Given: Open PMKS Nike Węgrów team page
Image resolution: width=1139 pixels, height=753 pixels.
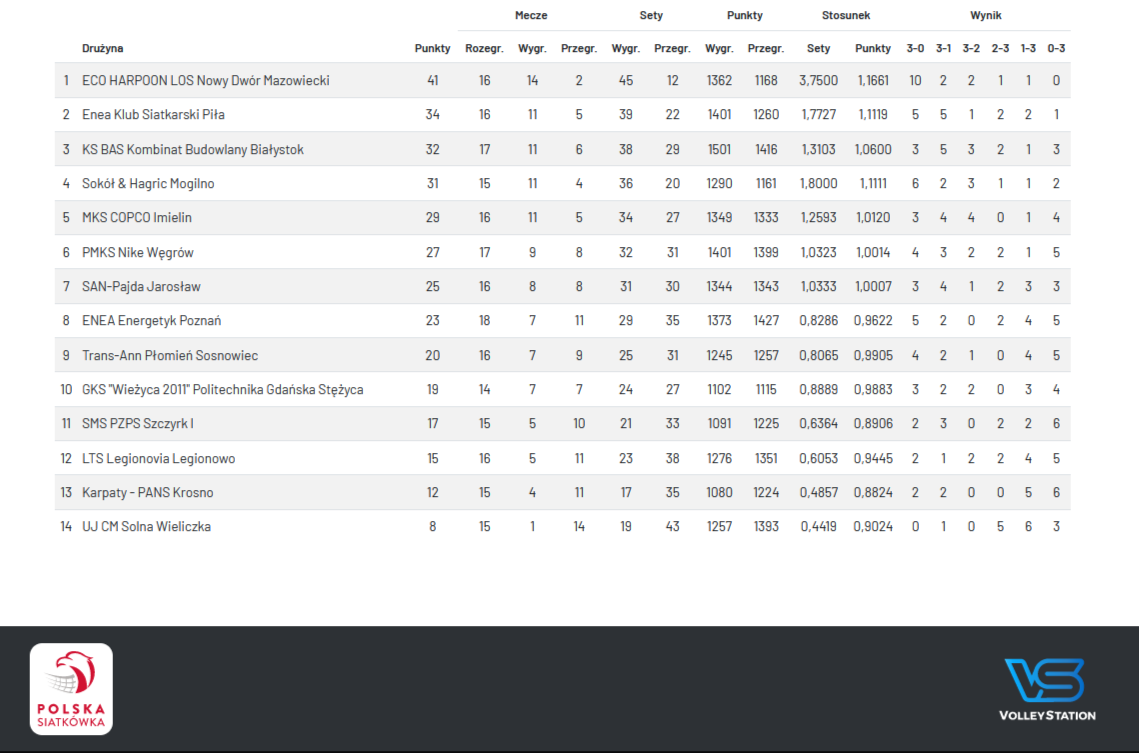Looking at the screenshot, I should coord(138,253).
